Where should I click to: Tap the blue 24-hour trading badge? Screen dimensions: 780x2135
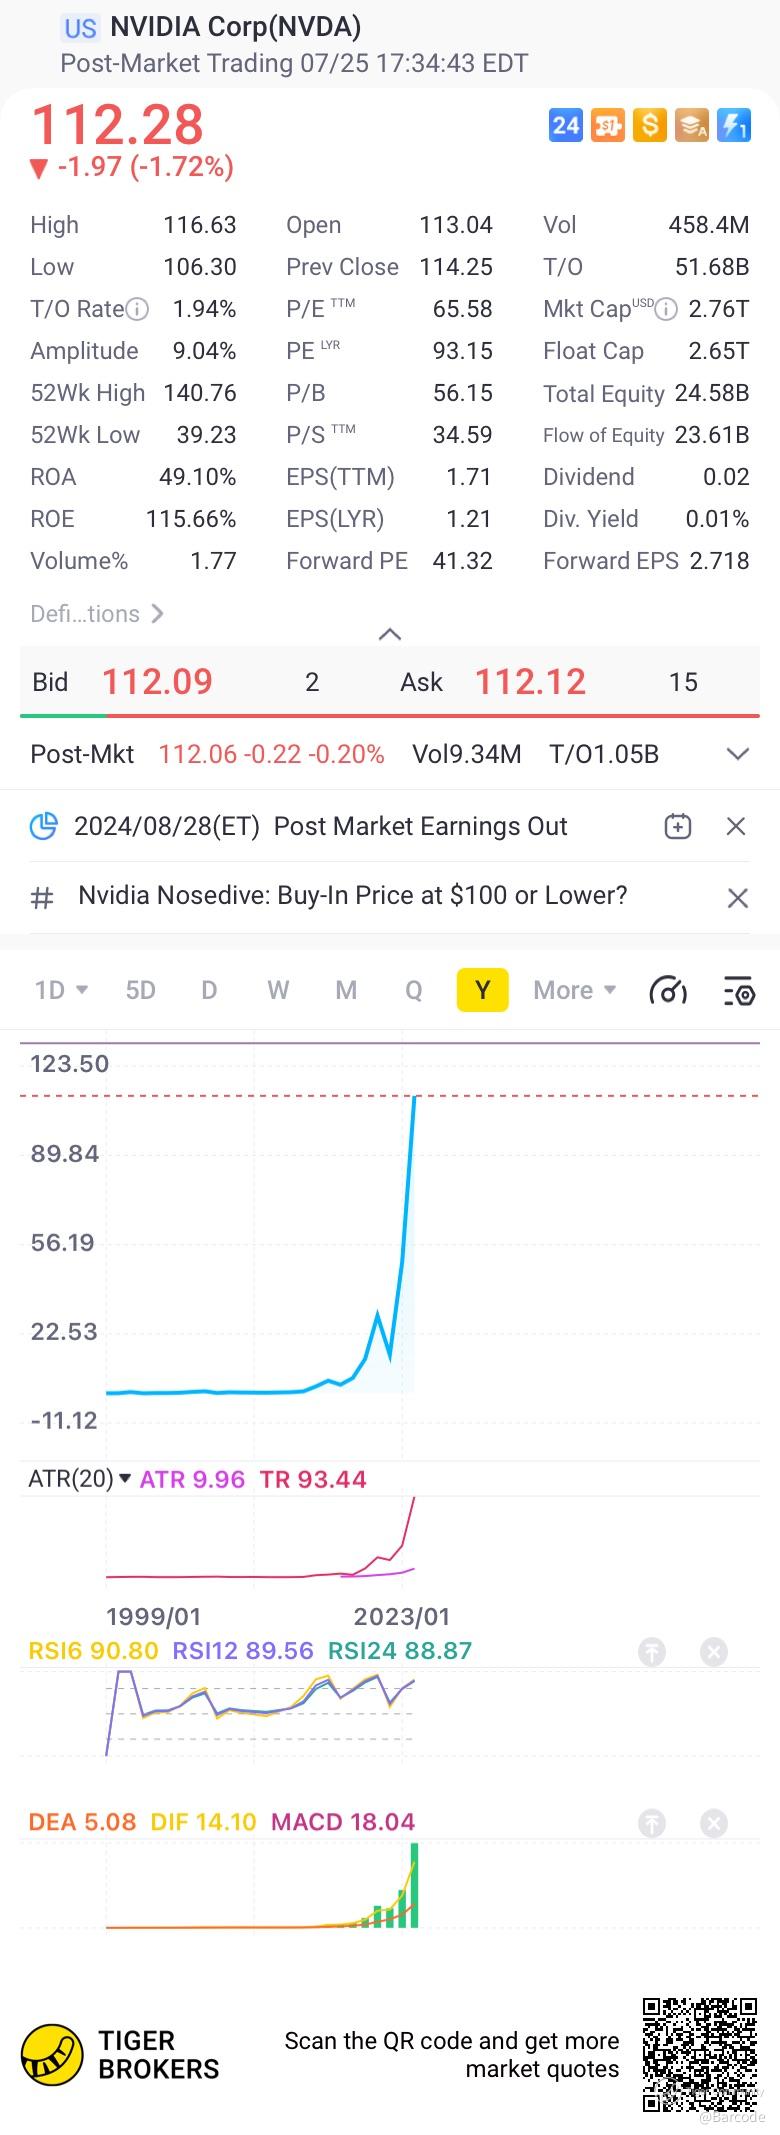coord(566,125)
